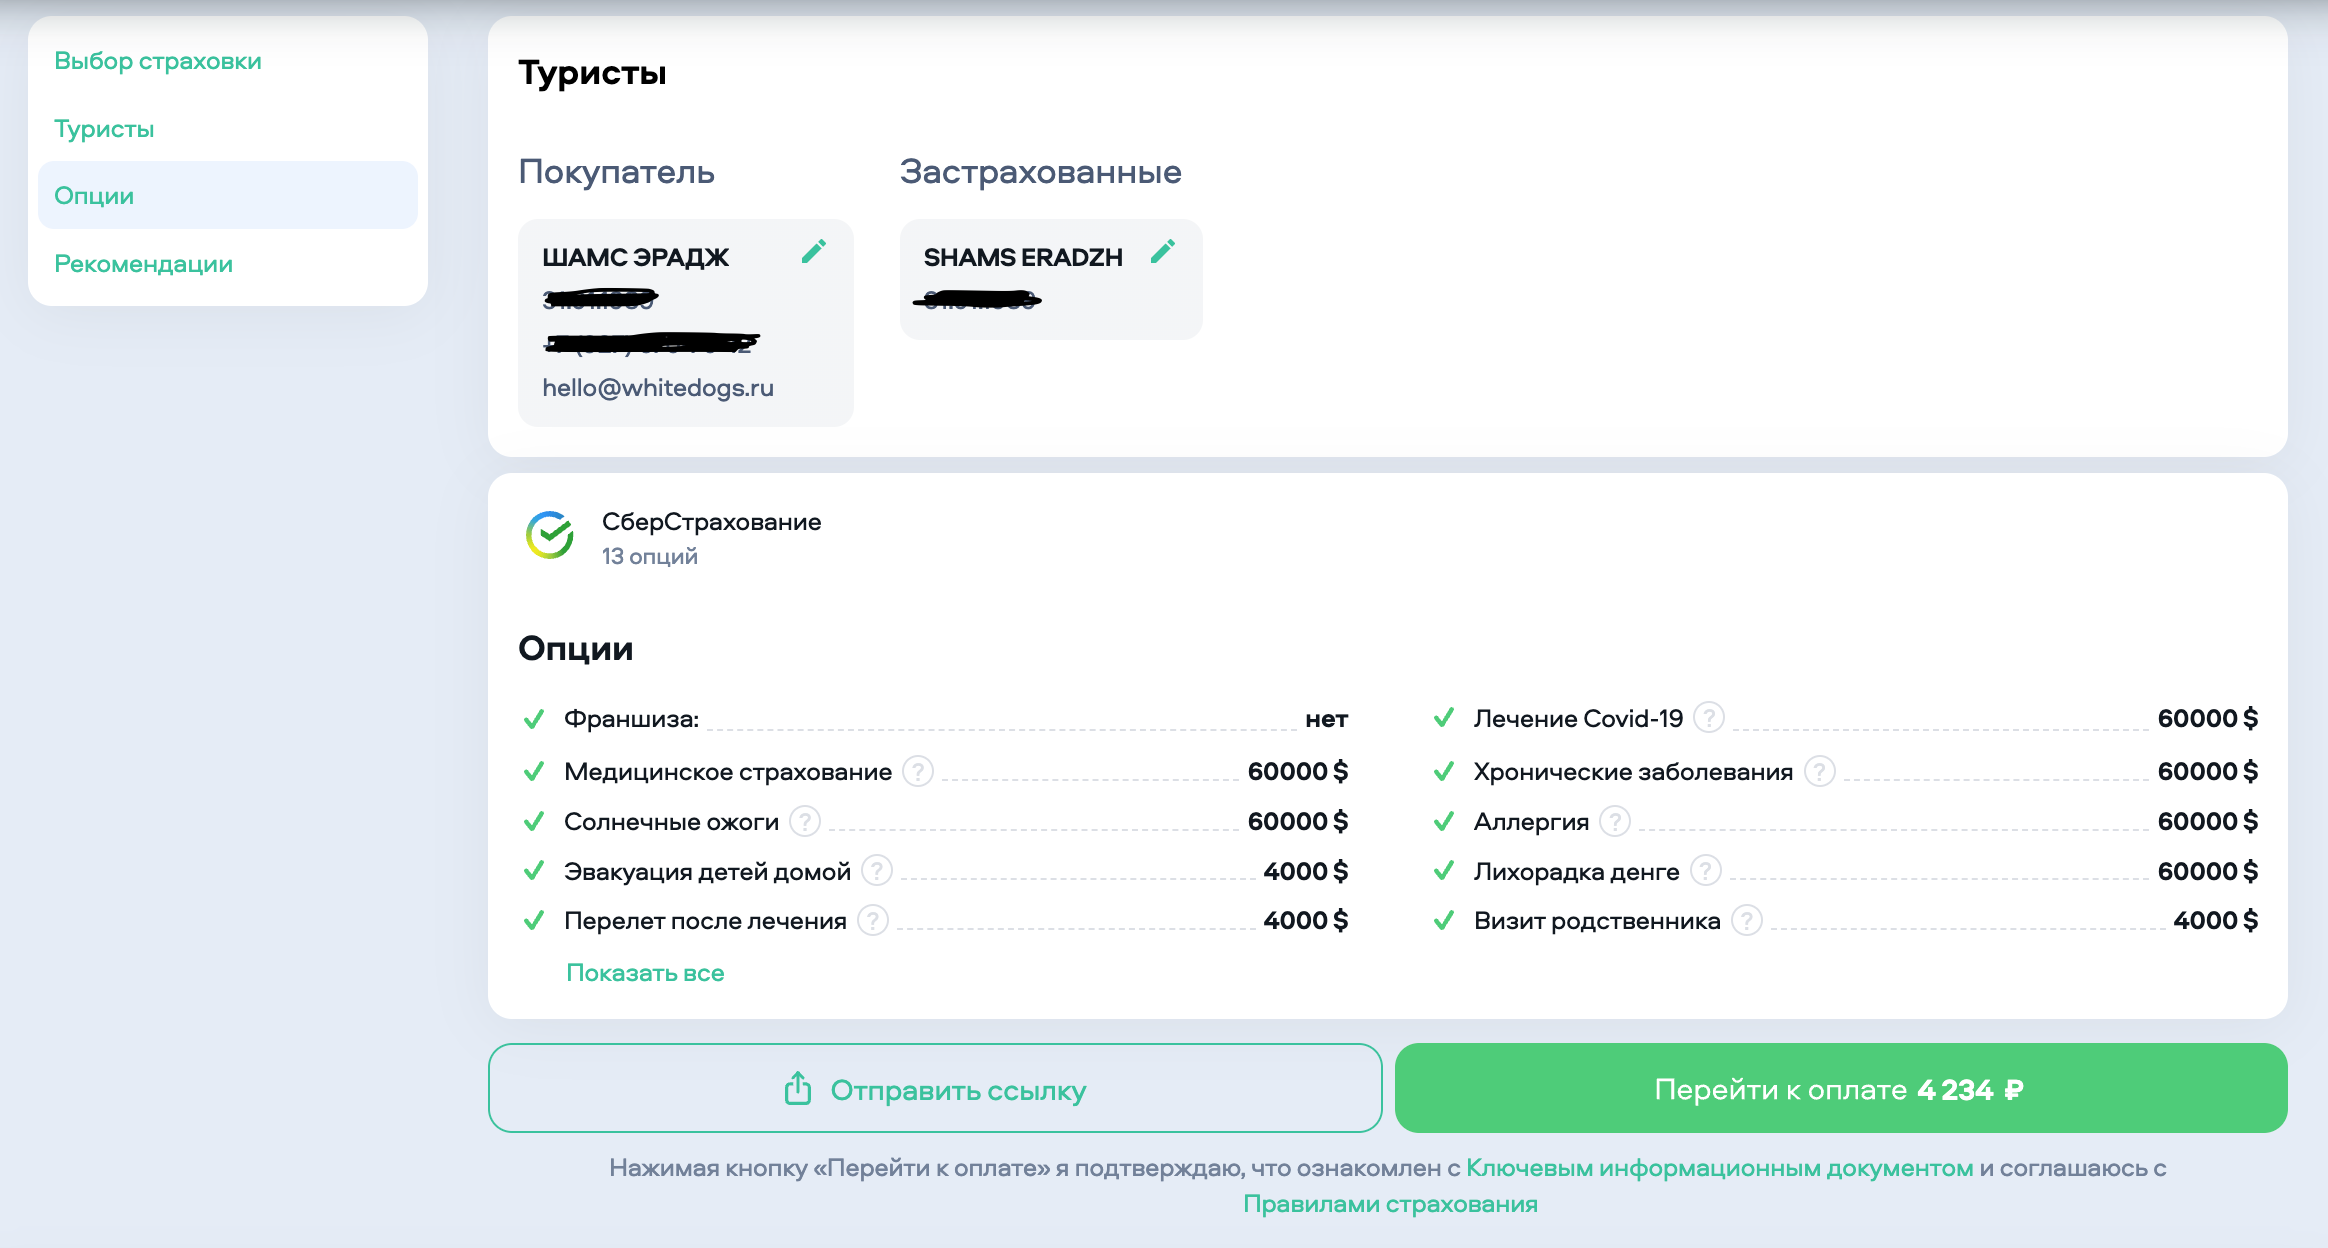Go to Туристы sidebar section
The image size is (2328, 1248).
click(104, 129)
